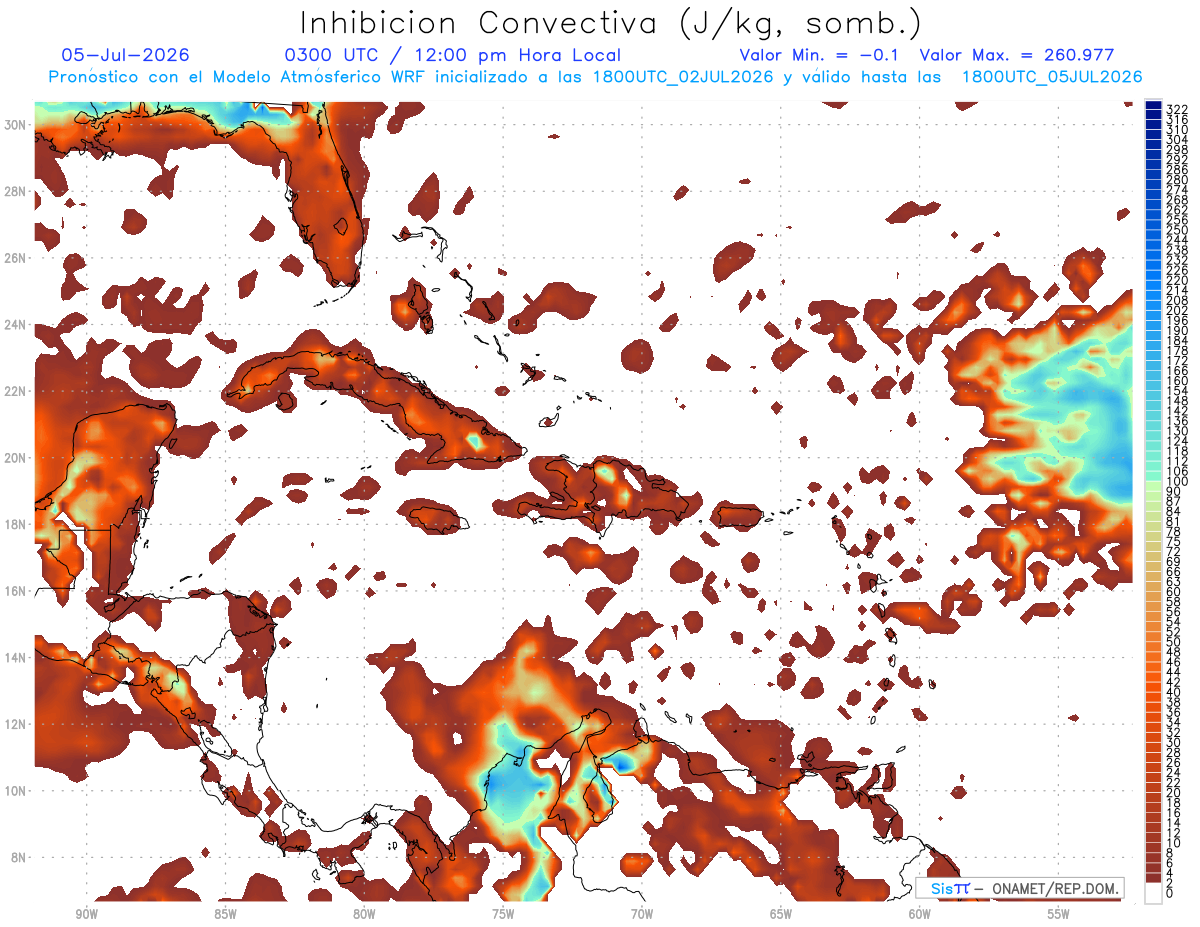Click the 'Valor Max. = 260.977' readout
The width and height of the screenshot is (1200, 927).
tap(1016, 56)
